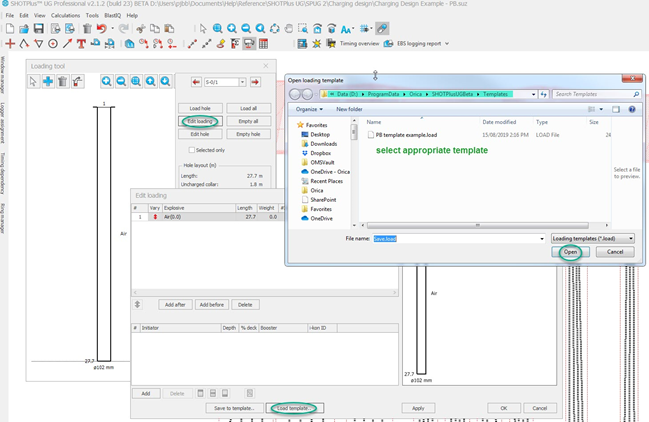Screen dimensions: 649x422
Task: Click the Search Templates field
Action: pyautogui.click(x=596, y=94)
